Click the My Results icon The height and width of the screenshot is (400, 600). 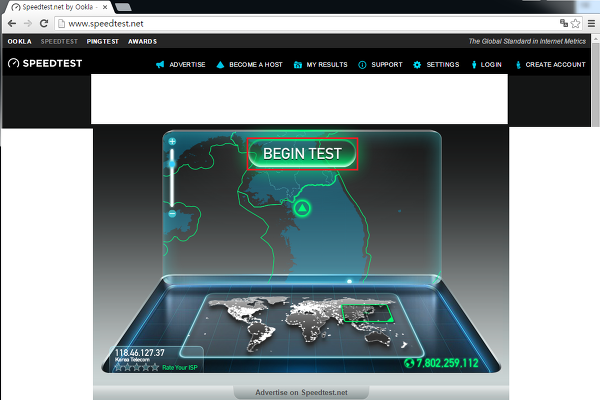298,65
